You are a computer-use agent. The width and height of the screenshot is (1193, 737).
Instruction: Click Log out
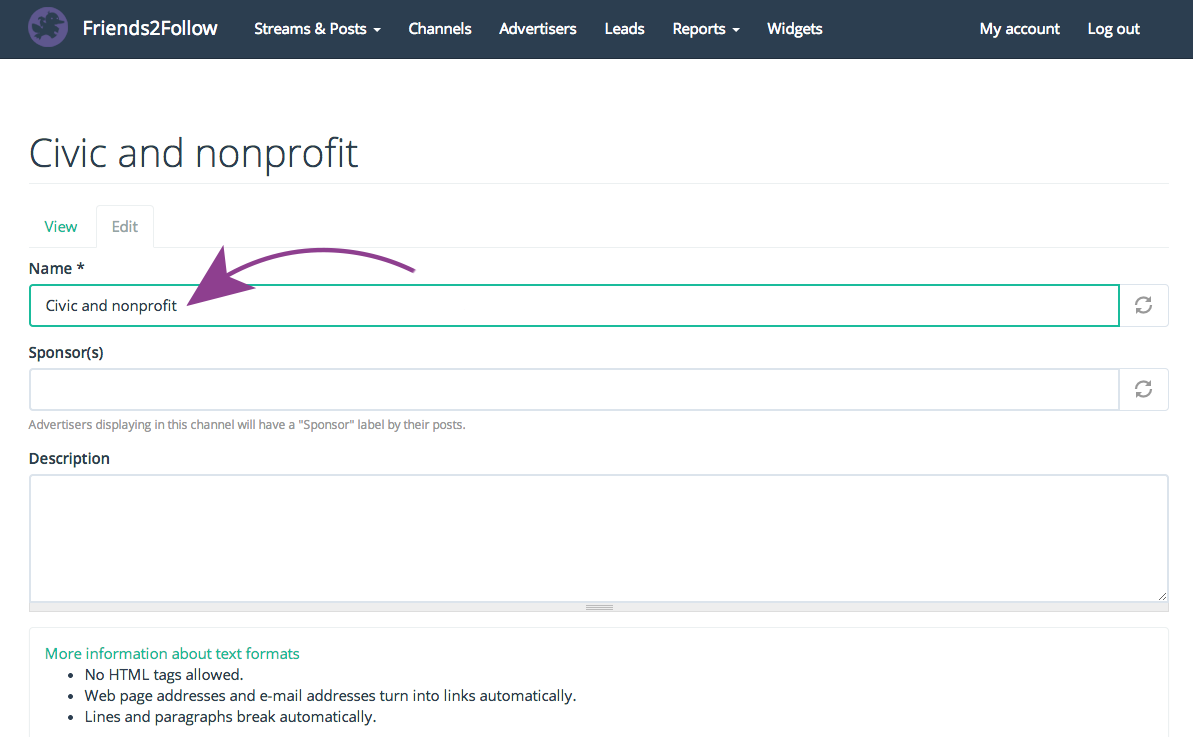point(1113,29)
